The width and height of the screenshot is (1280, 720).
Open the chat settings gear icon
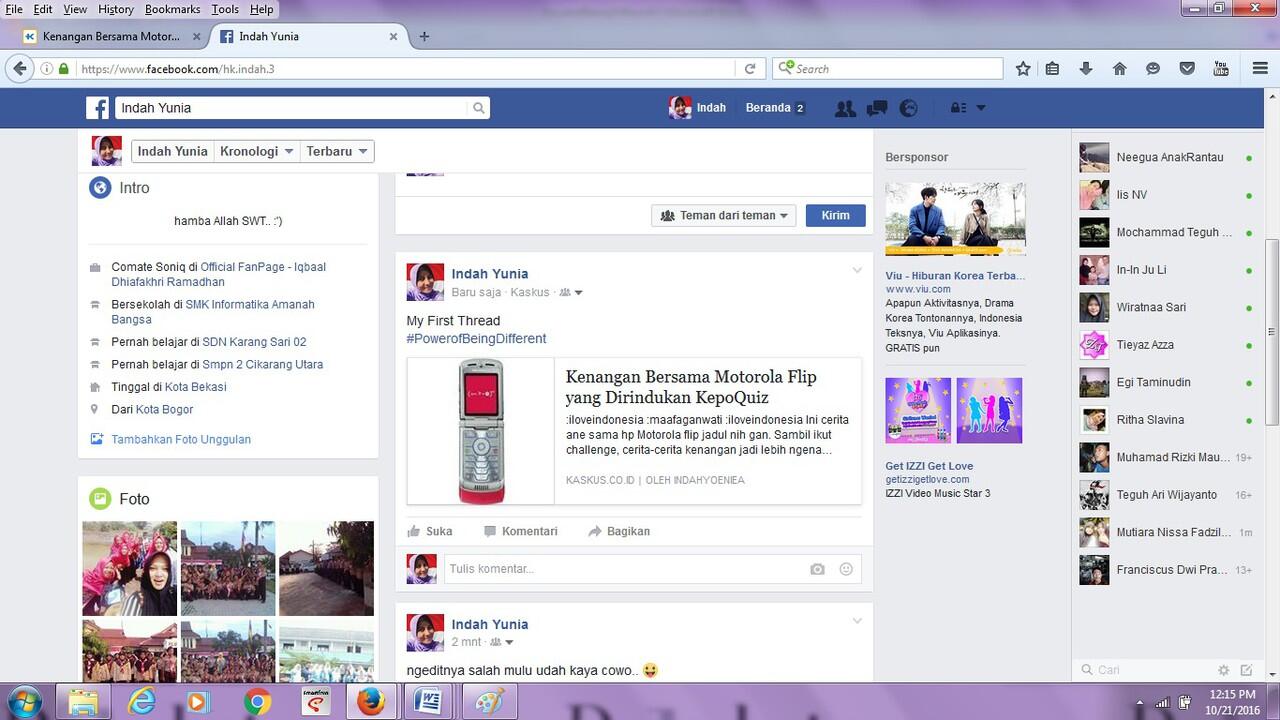(x=1223, y=670)
